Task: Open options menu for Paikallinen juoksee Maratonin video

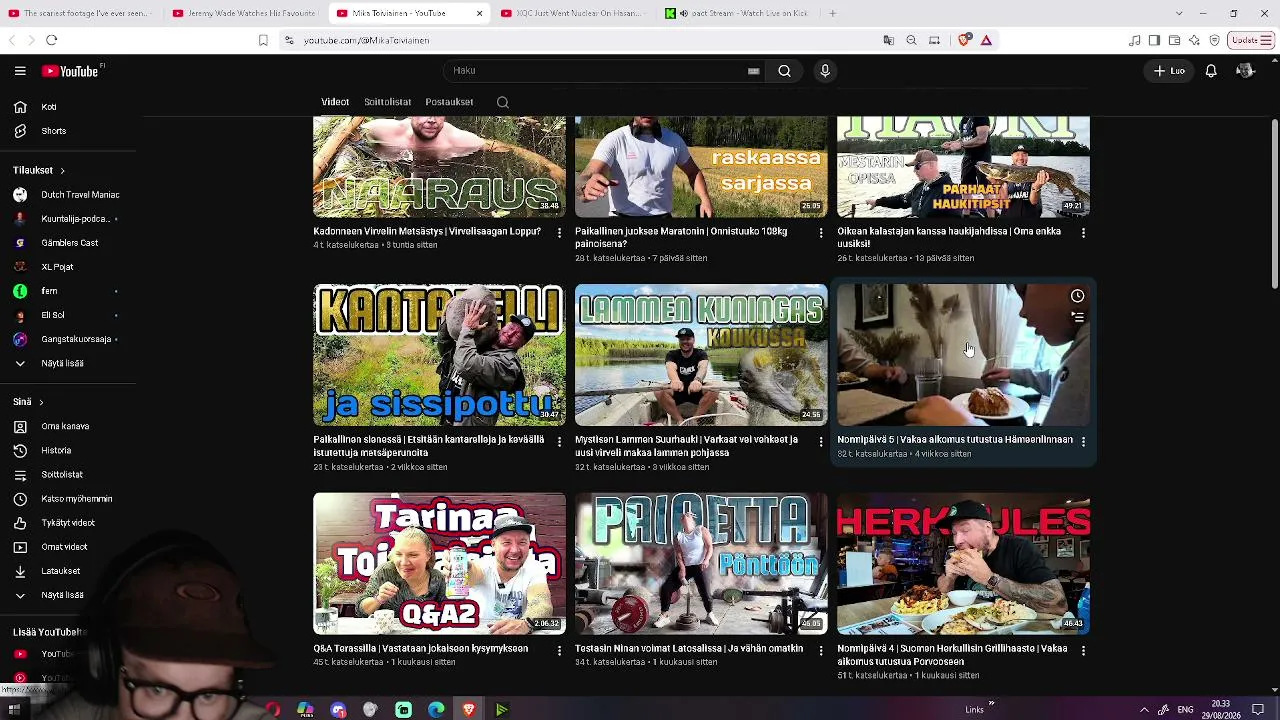Action: (821, 232)
